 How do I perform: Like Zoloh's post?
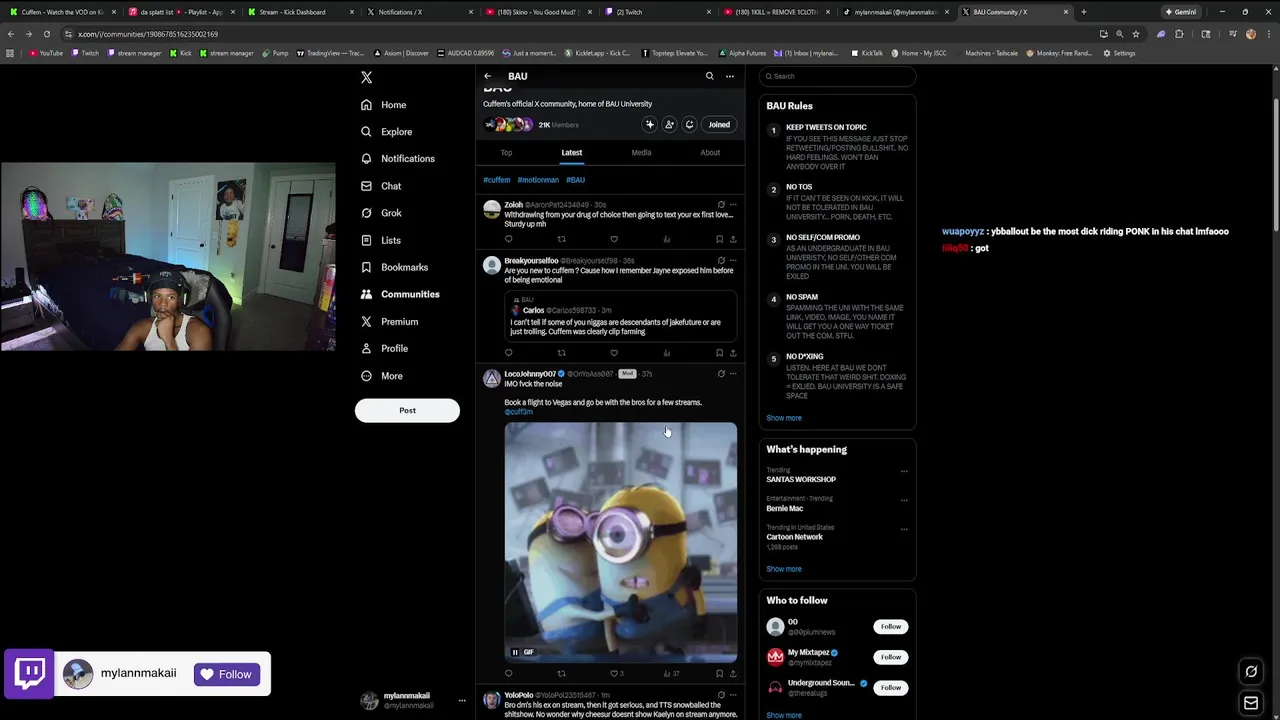coord(614,240)
